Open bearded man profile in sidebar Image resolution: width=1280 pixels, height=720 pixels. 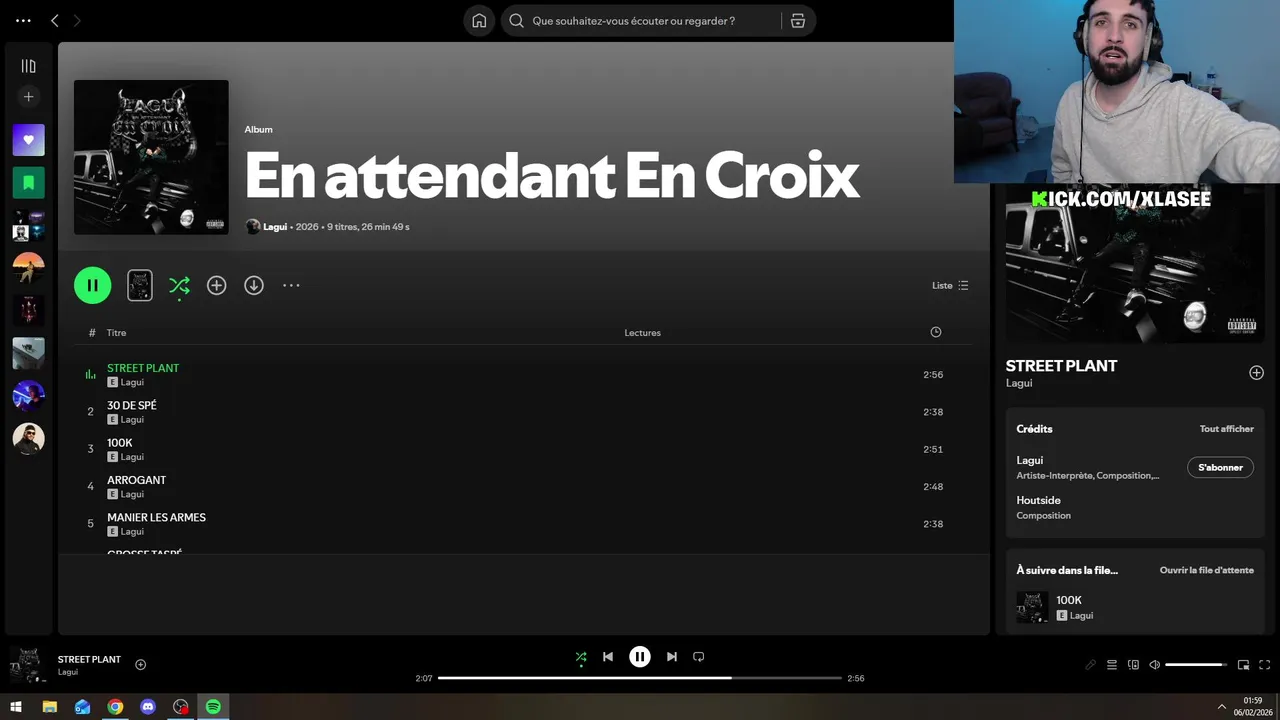[x=28, y=438]
